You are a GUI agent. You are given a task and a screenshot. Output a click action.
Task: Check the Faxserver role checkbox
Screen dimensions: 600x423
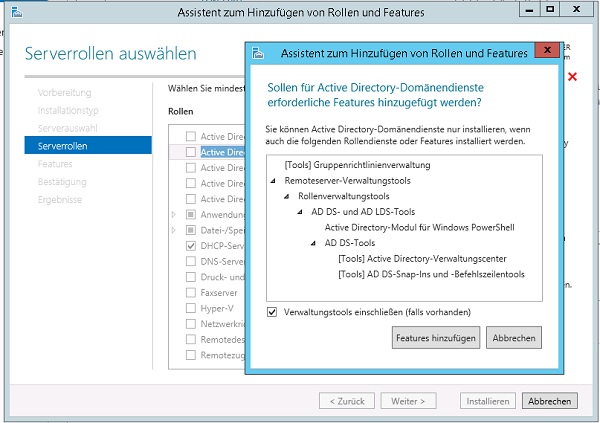(191, 293)
